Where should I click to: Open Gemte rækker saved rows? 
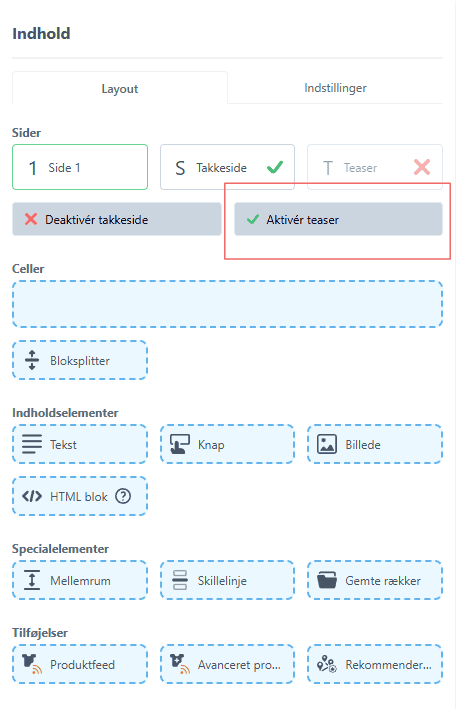pyautogui.click(x=375, y=580)
